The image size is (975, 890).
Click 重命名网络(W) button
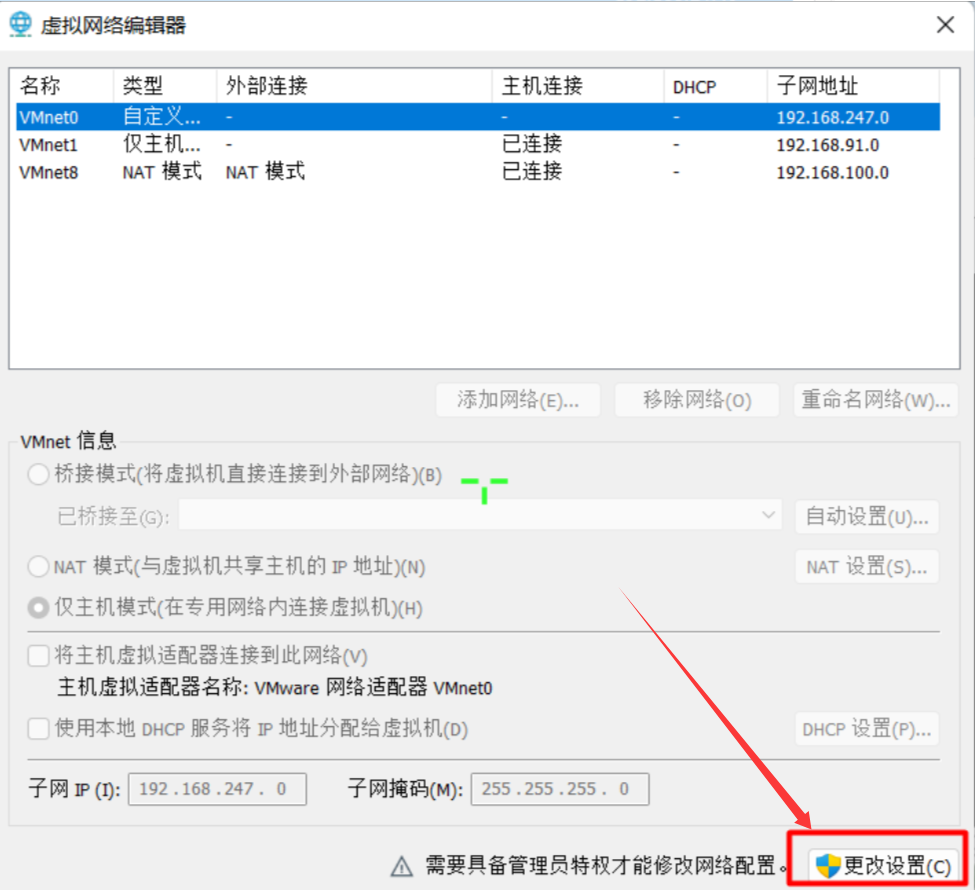pos(876,400)
